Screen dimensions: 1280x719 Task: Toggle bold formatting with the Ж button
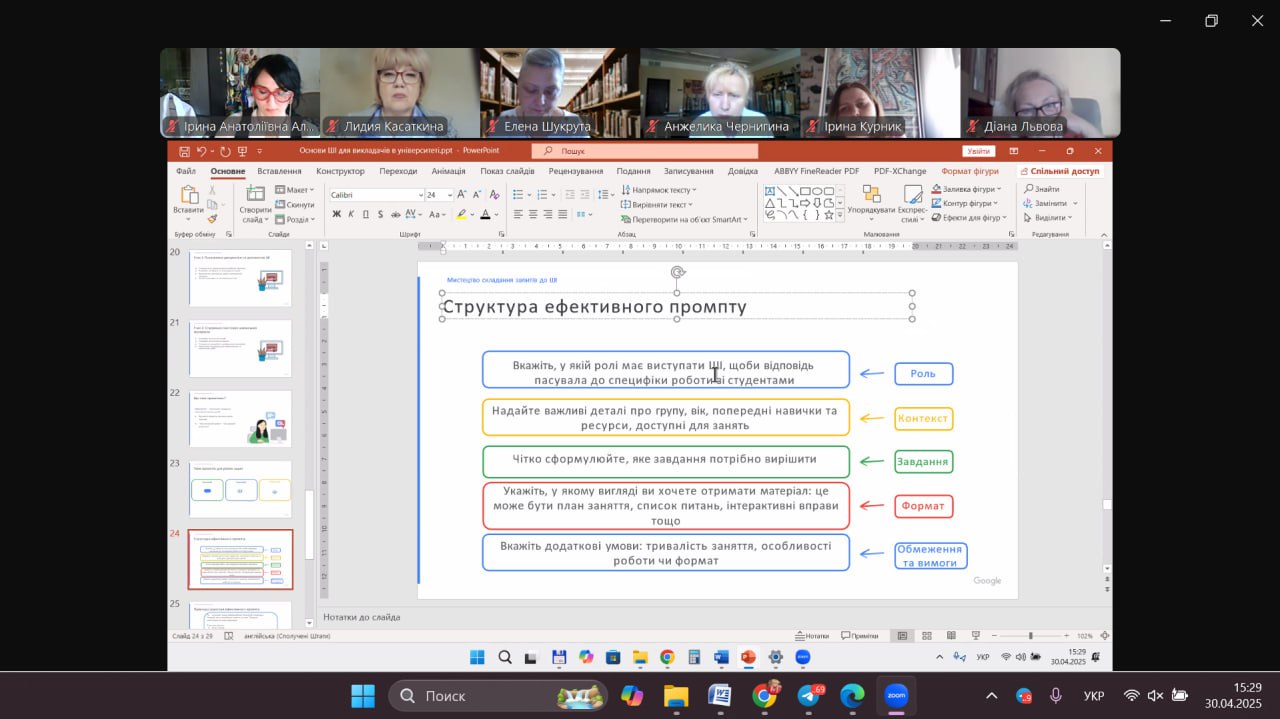337,214
